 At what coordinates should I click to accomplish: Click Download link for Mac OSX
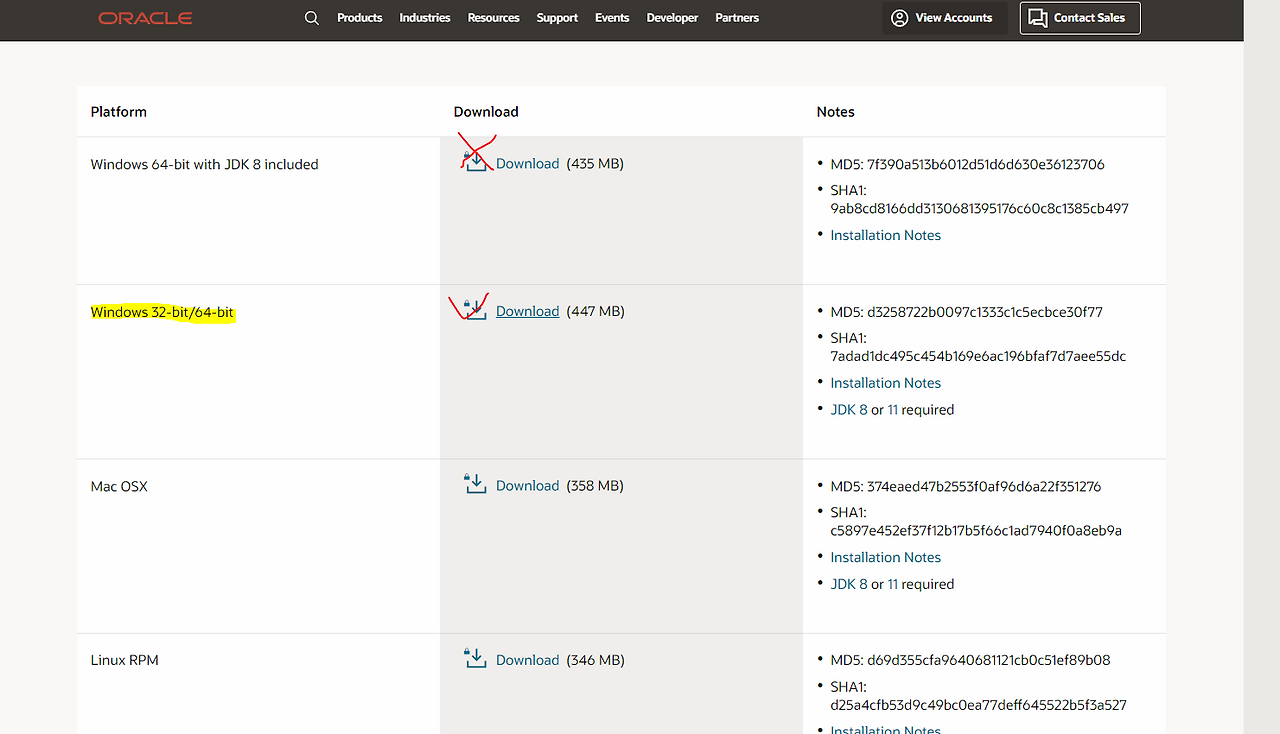coord(528,485)
